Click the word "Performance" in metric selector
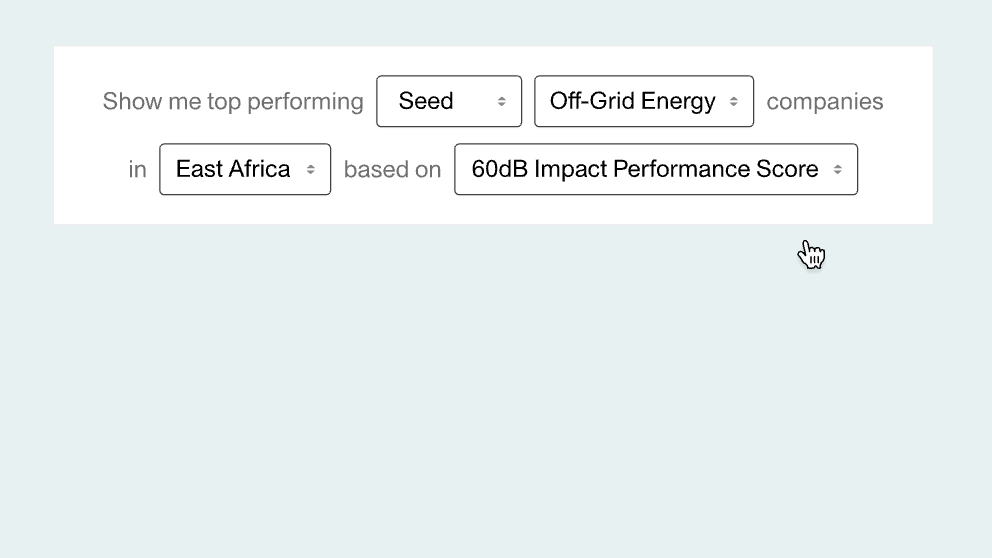Image resolution: width=992 pixels, height=558 pixels. (x=681, y=169)
